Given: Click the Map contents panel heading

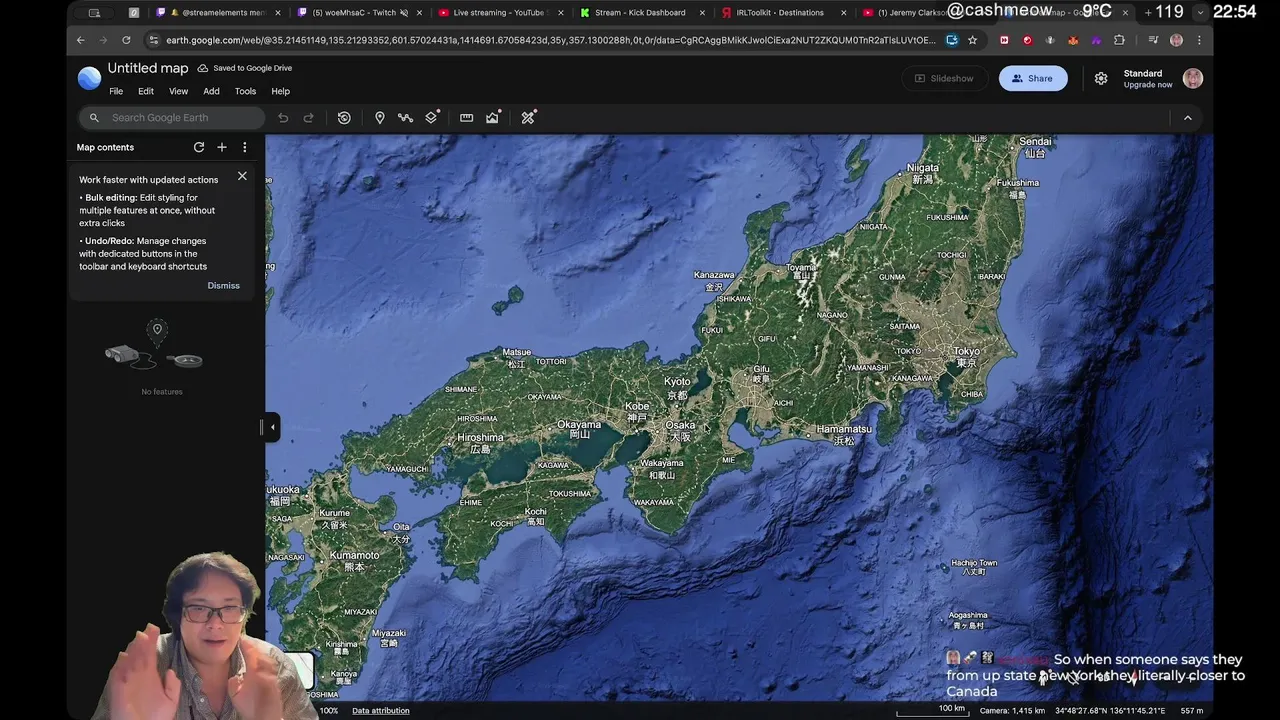Looking at the screenshot, I should tap(105, 147).
